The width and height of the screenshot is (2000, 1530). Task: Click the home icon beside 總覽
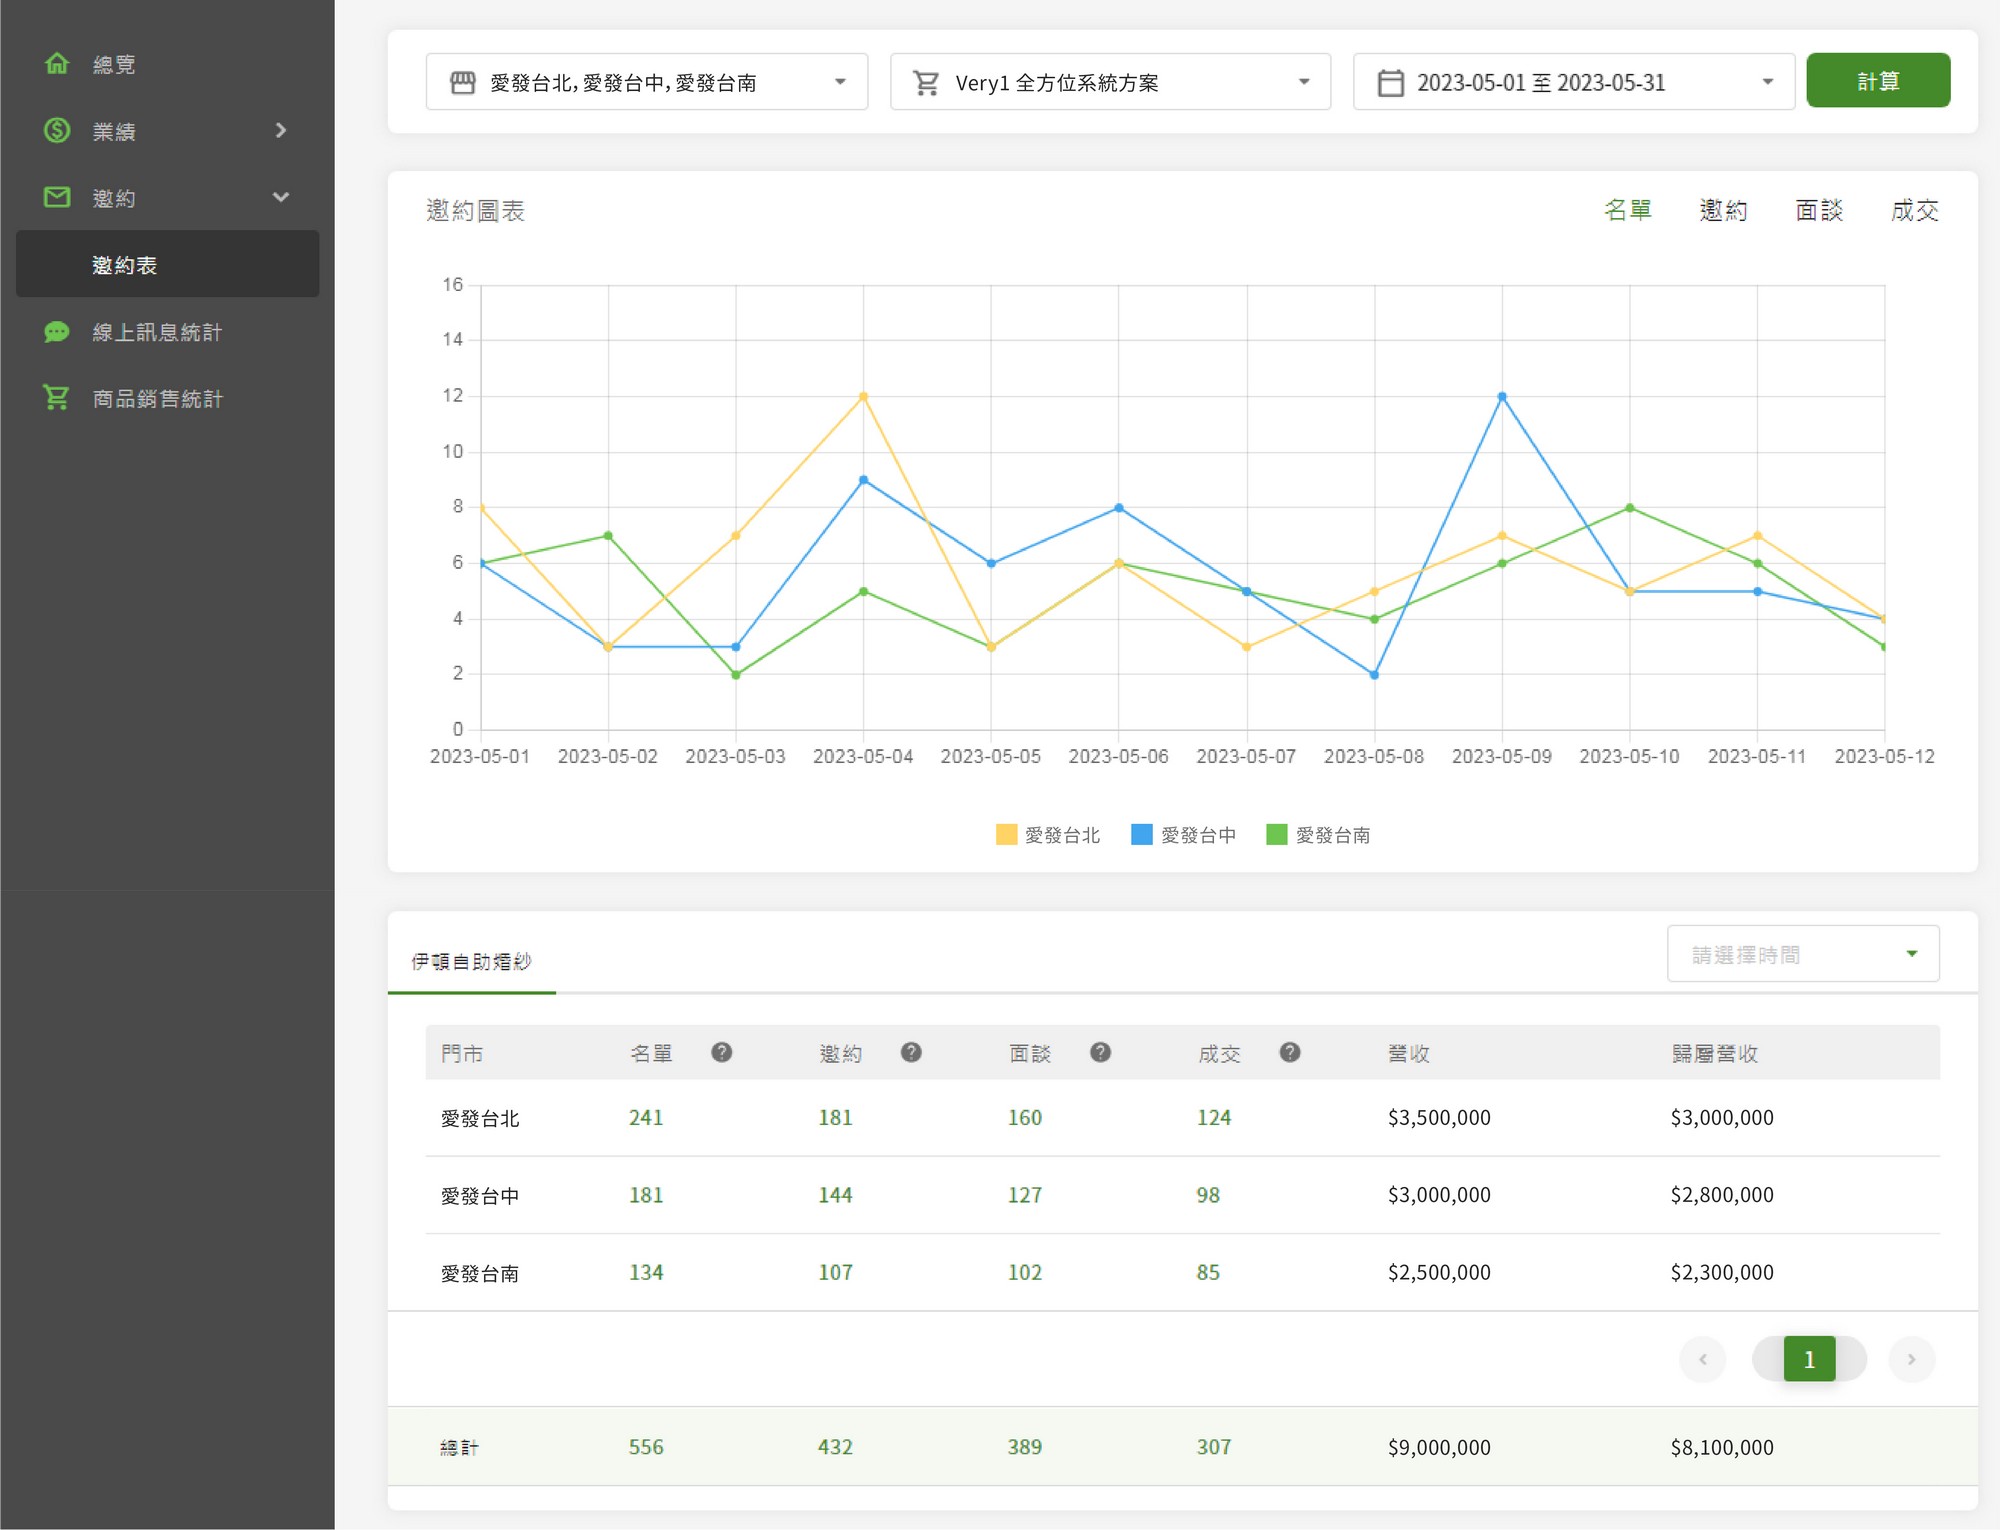57,64
